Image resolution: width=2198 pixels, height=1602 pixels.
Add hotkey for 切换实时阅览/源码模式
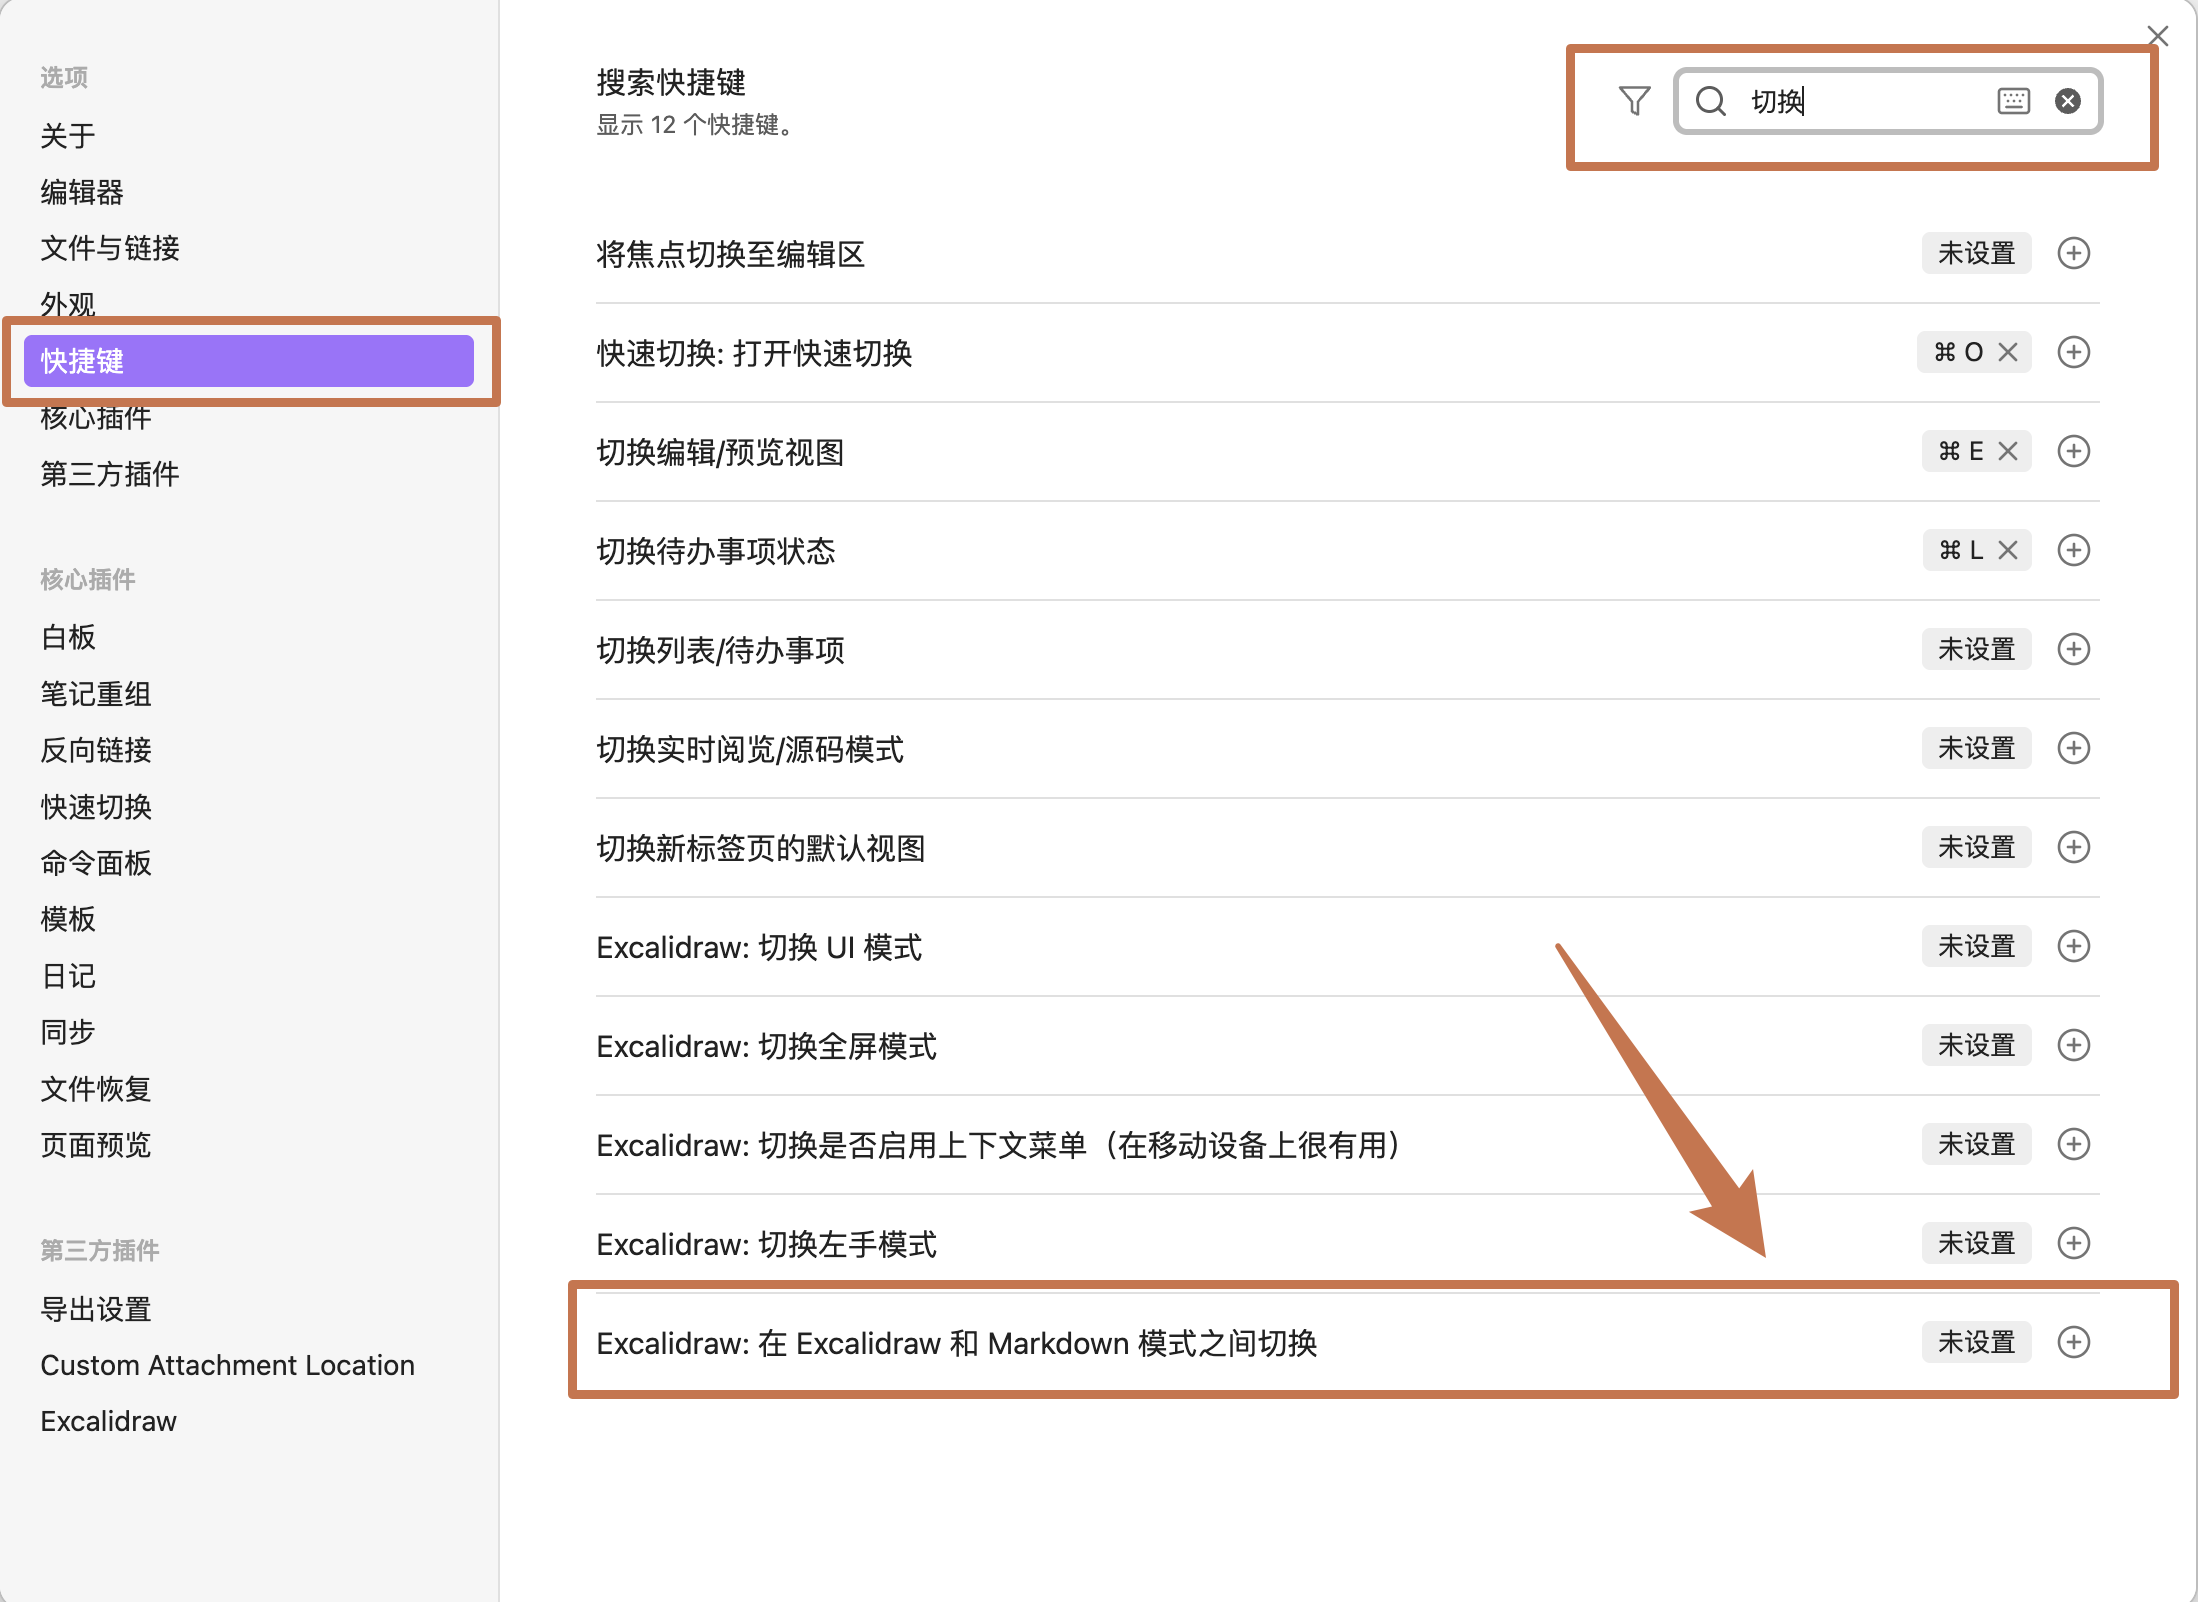pyautogui.click(x=2073, y=748)
